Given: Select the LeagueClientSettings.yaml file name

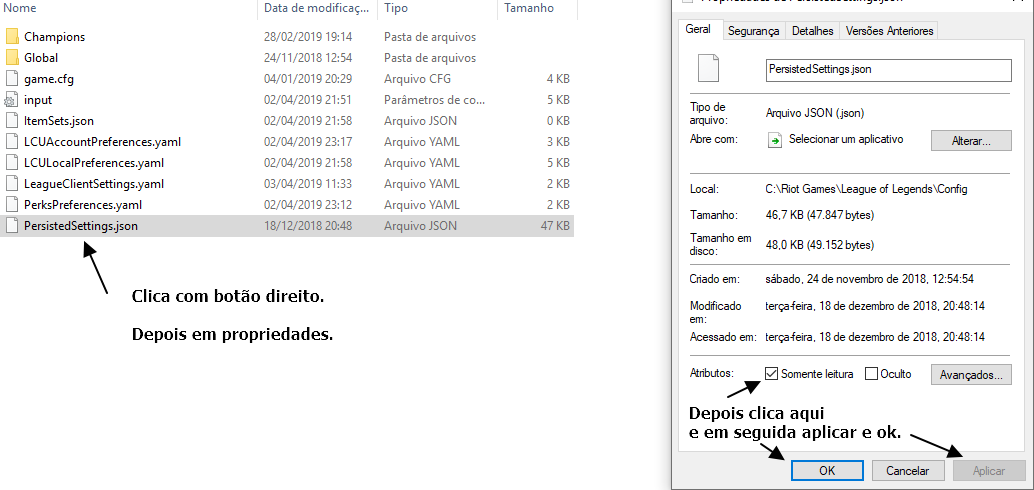Looking at the screenshot, I should pos(94,184).
